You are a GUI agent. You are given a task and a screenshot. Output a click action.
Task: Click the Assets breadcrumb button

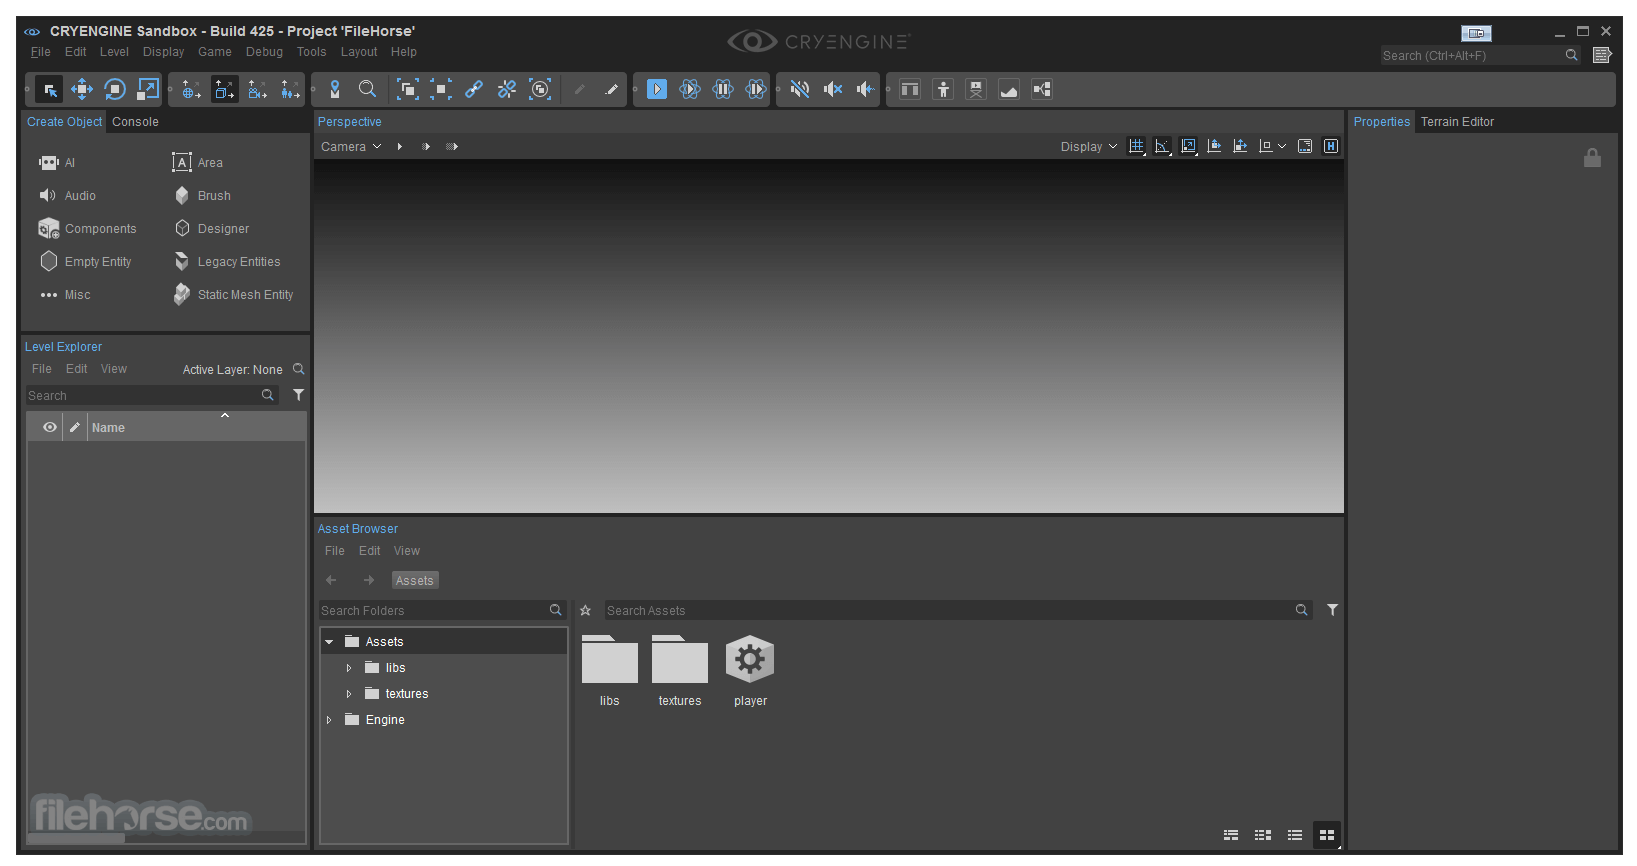pos(415,581)
